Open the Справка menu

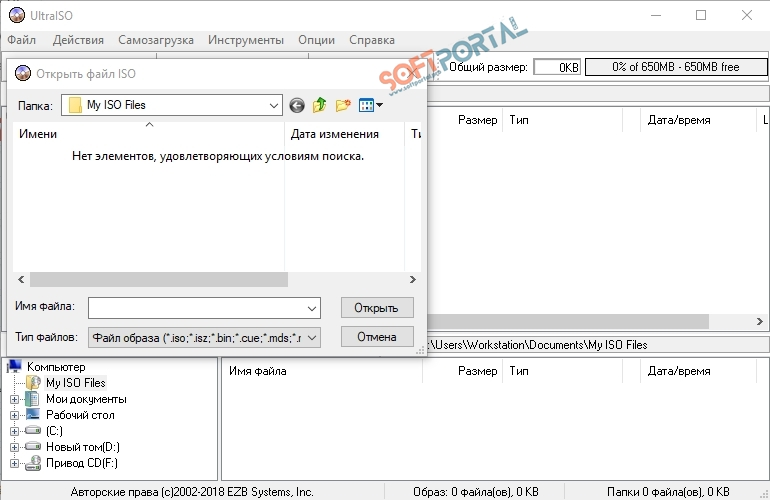(372, 40)
